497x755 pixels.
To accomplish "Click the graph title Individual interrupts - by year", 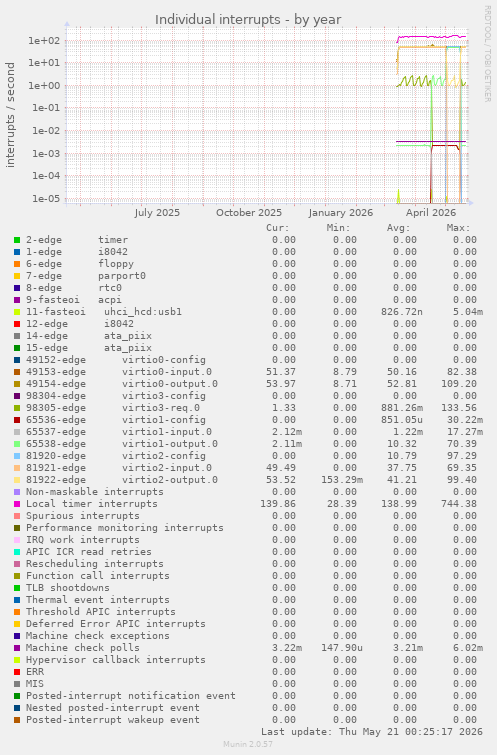I will pyautogui.click(x=248, y=20).
